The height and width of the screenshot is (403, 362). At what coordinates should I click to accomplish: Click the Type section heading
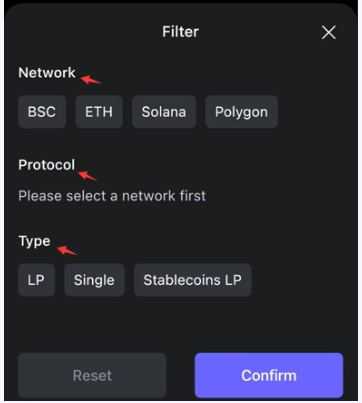coord(34,241)
